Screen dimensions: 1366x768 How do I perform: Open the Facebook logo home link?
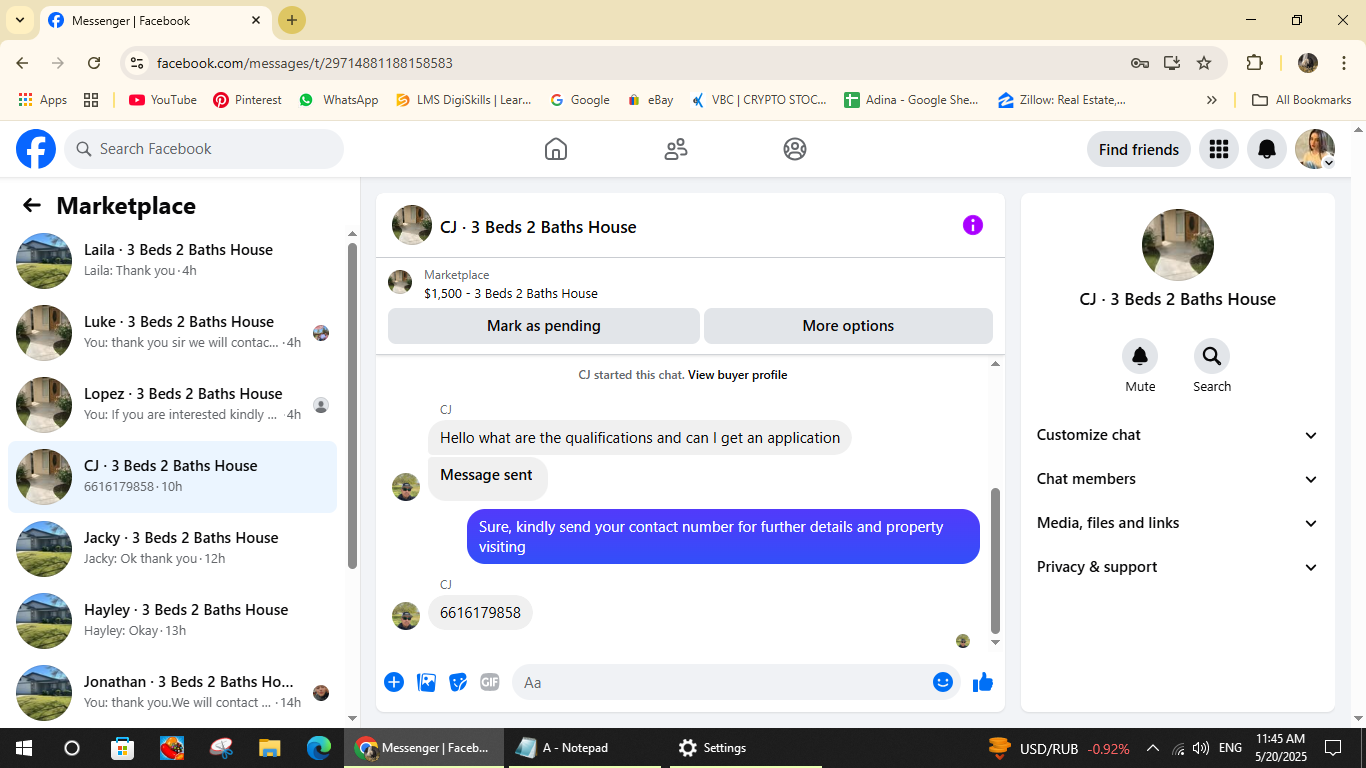click(x=36, y=149)
